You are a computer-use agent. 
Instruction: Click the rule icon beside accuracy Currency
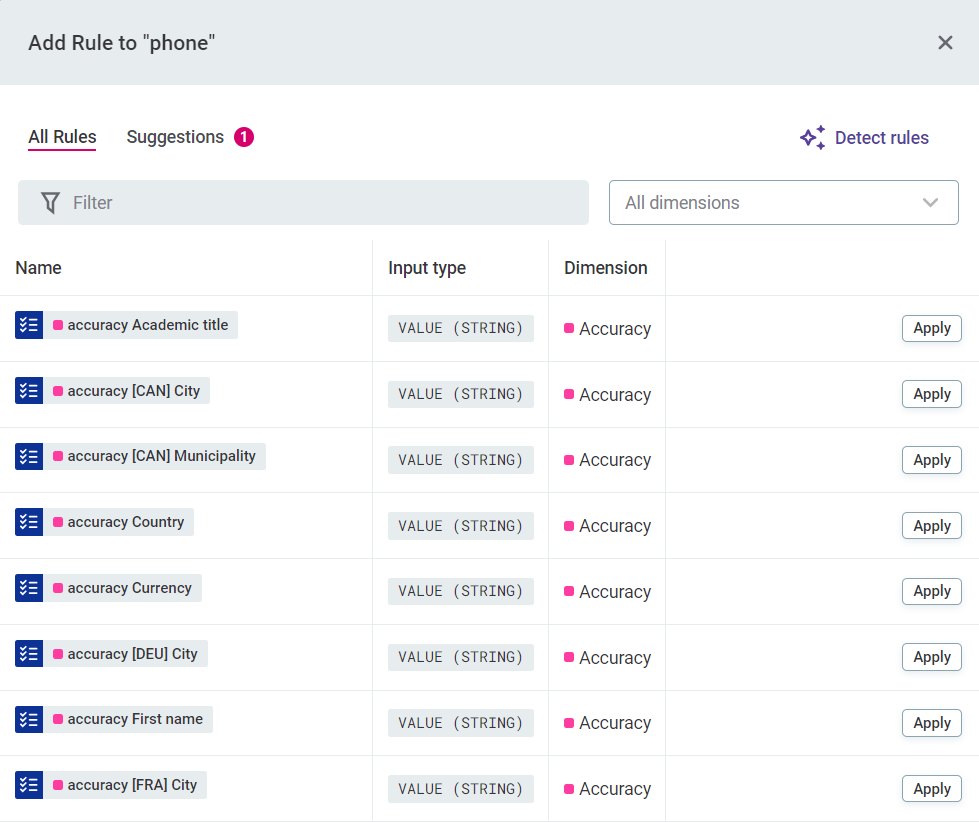point(29,588)
